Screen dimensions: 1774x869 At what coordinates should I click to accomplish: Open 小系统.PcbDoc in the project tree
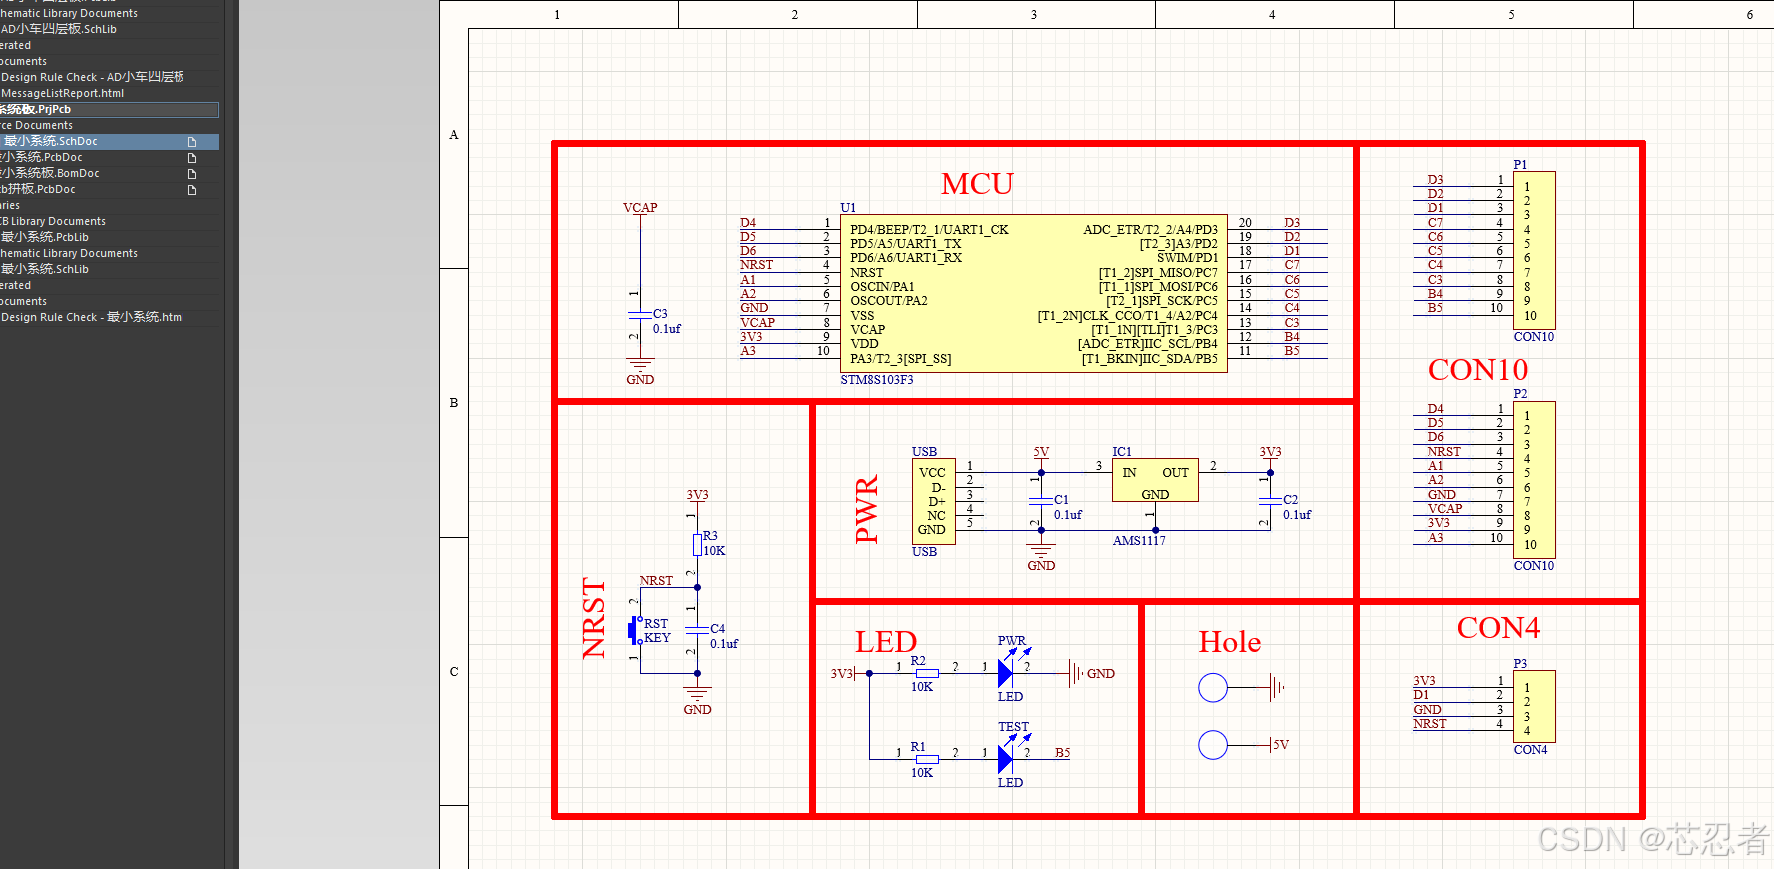coord(42,158)
